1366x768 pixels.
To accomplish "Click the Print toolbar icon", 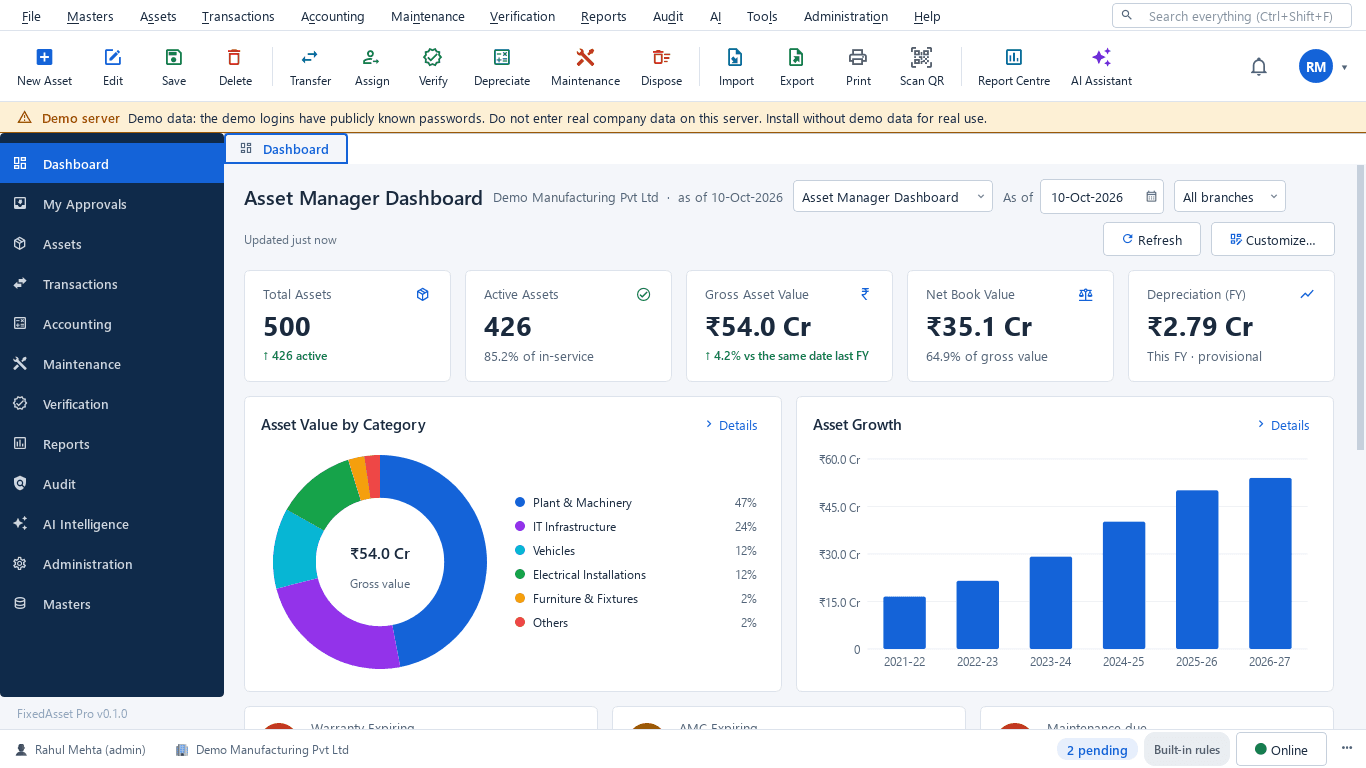I will pos(858,57).
